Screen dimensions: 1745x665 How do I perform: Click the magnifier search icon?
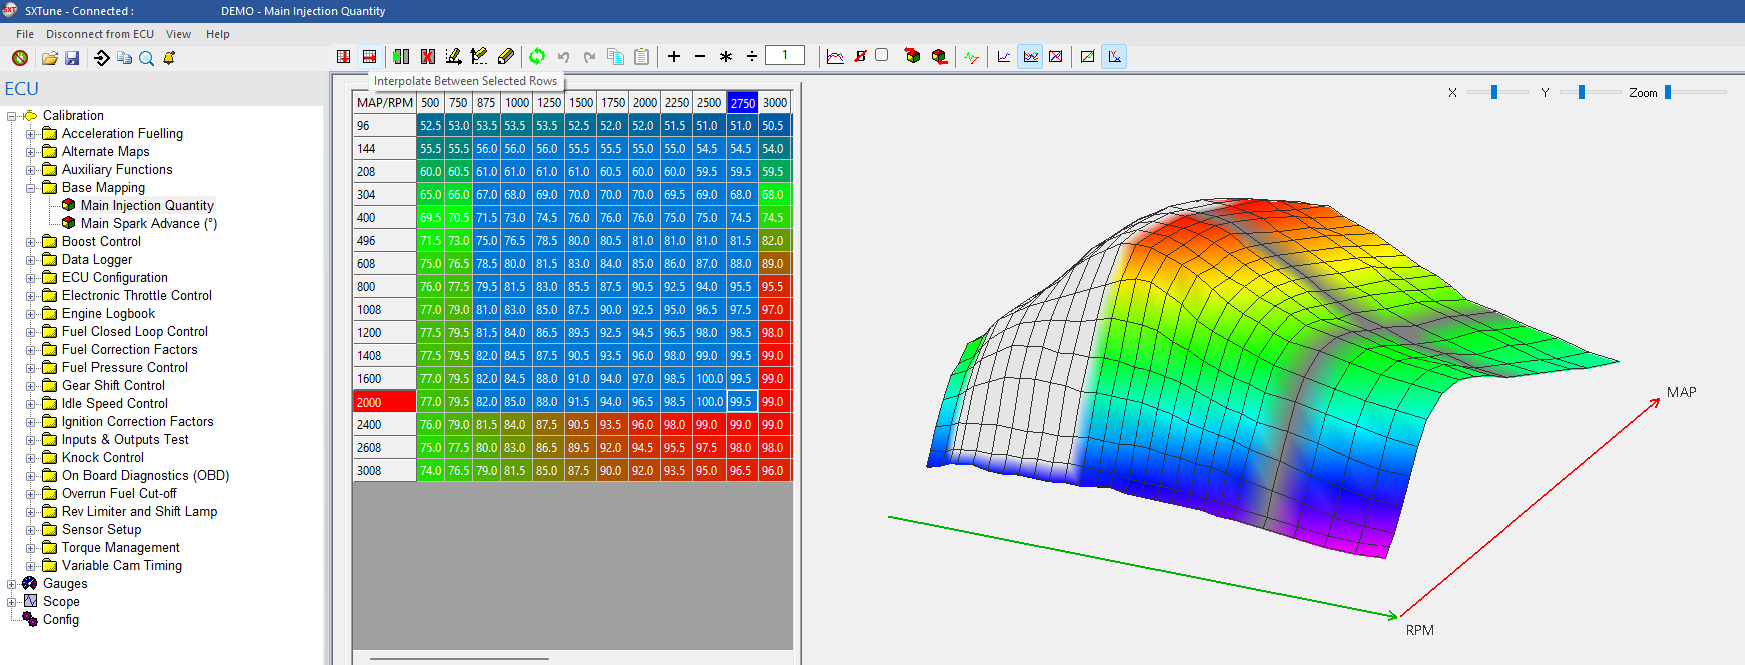(x=146, y=58)
